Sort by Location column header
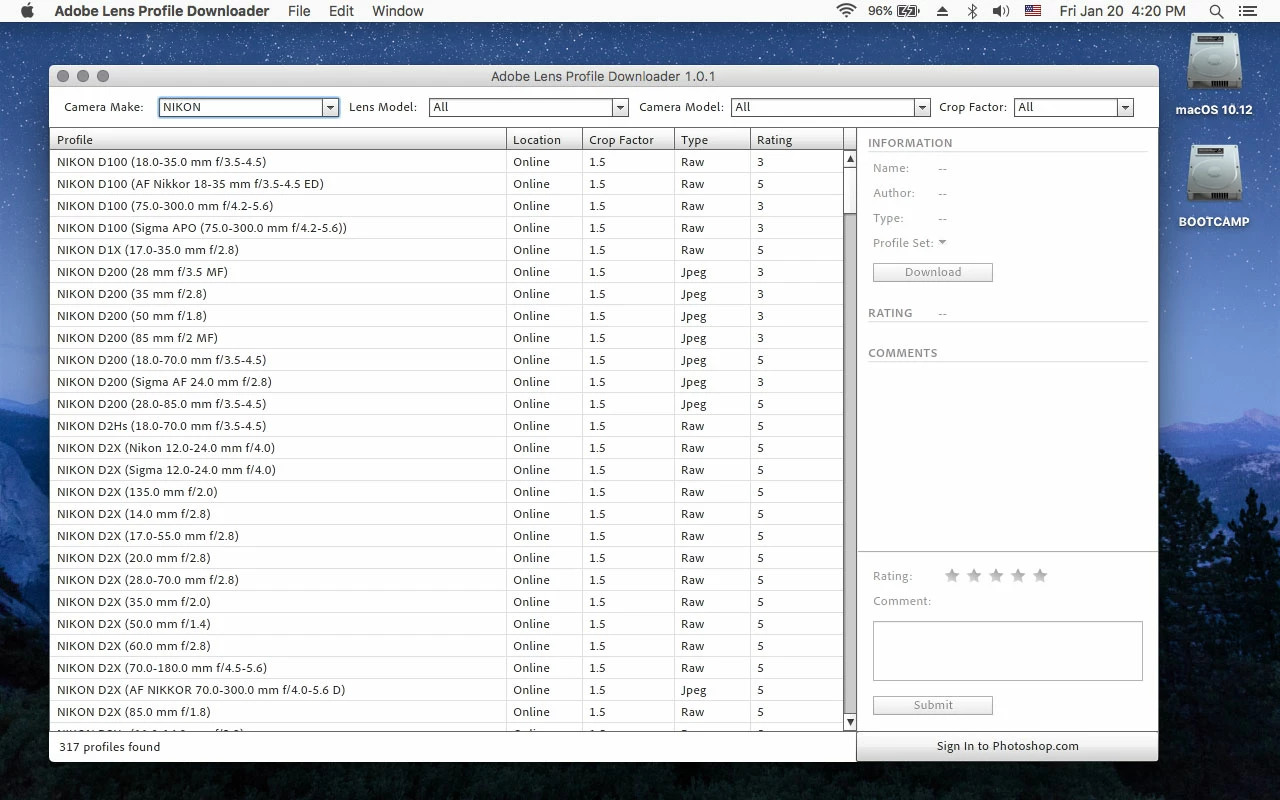 pos(544,140)
